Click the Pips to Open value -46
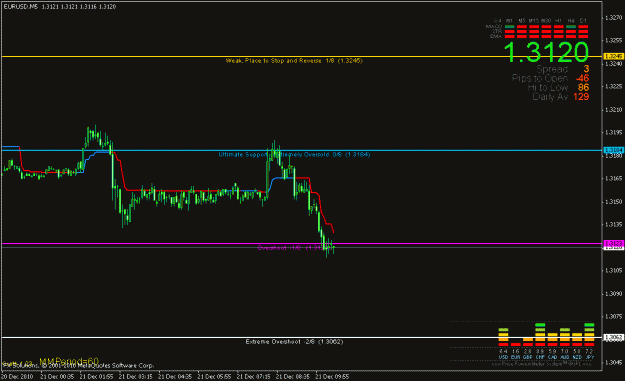This screenshot has width=625, height=381. 582,79
